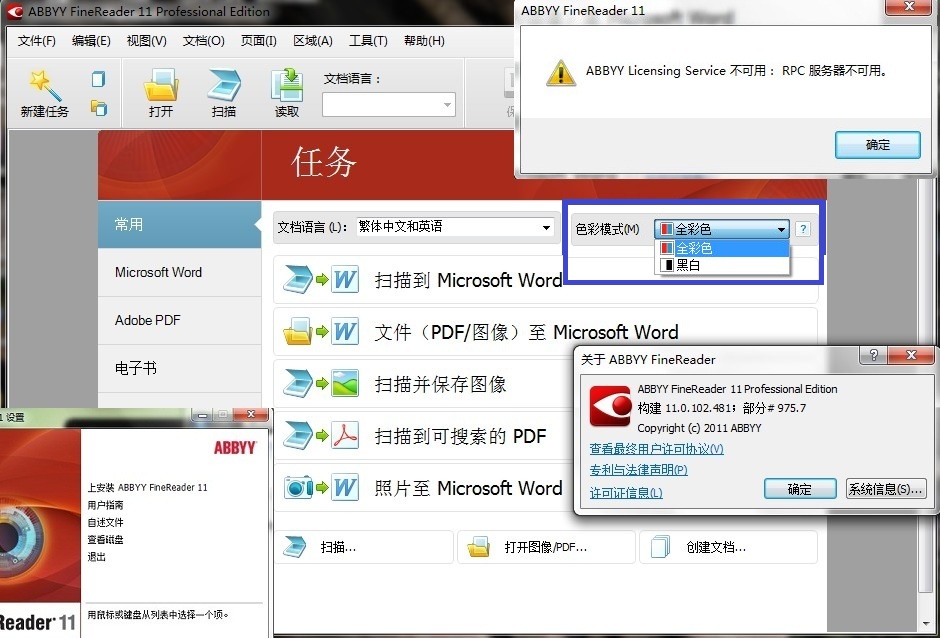Click the help question mark next to 色彩模式
Viewport: 940px width, 638px height.
click(x=803, y=228)
